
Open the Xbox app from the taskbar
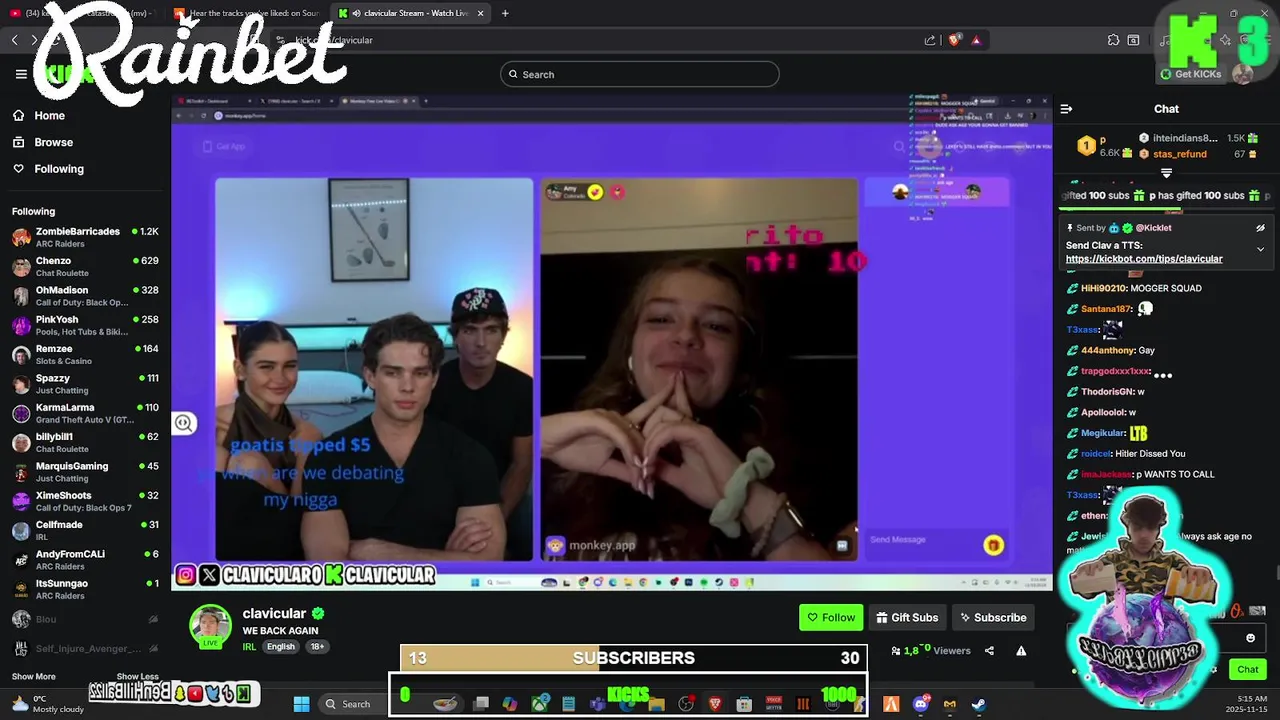pos(541,704)
